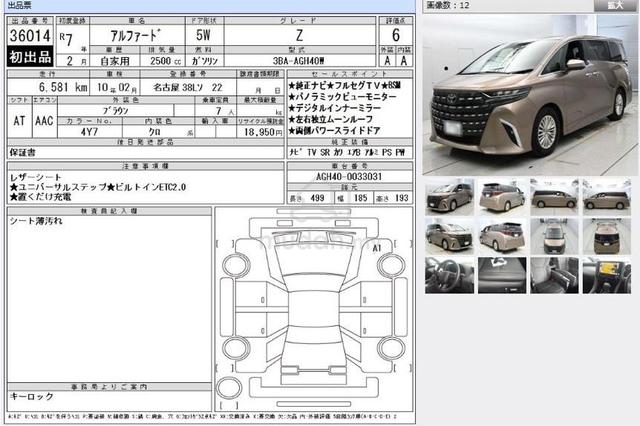Click the ★両側パワースライドドア line

[334, 131]
